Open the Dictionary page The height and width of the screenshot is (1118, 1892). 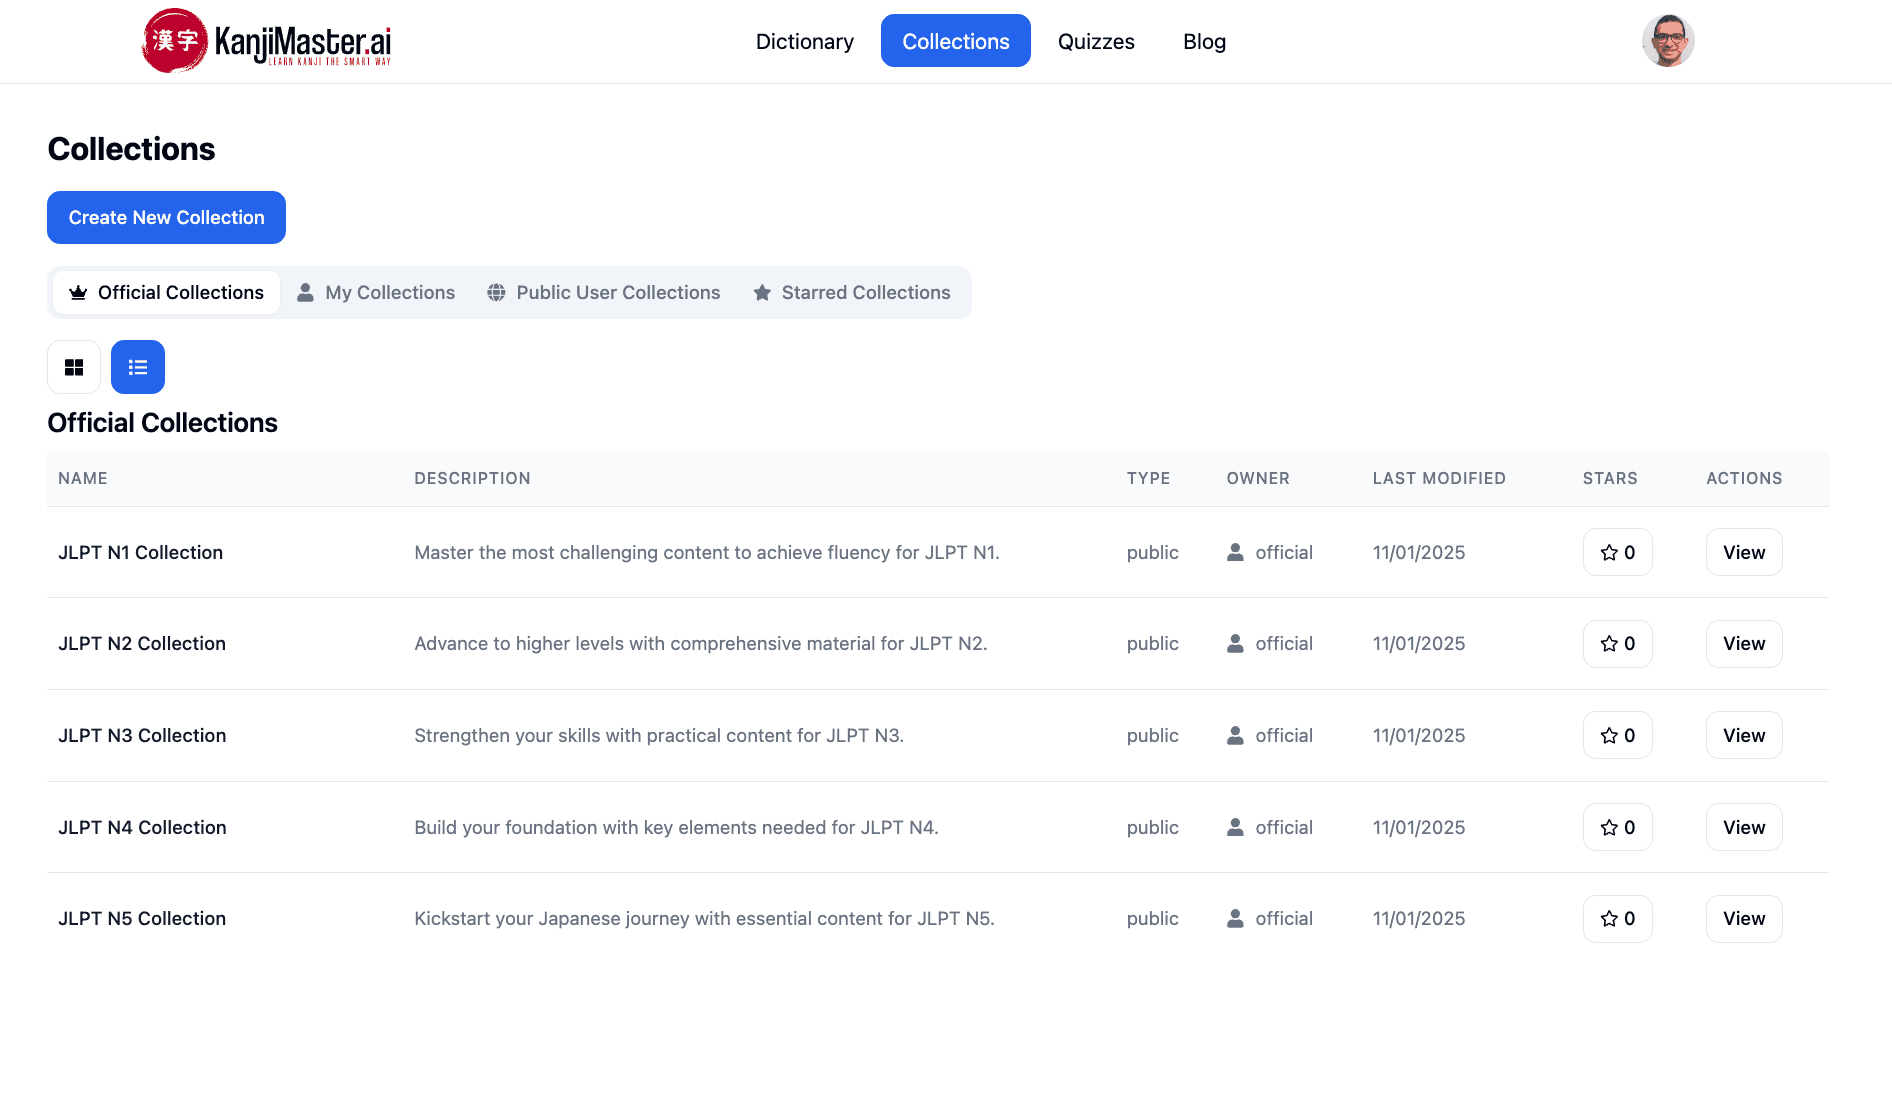coord(804,41)
